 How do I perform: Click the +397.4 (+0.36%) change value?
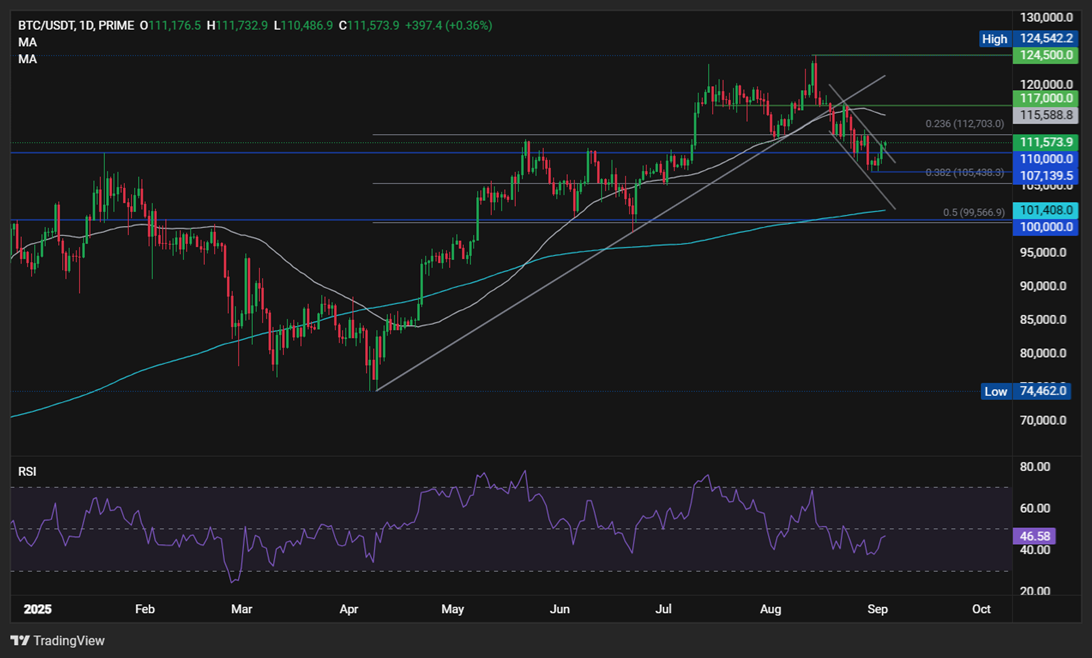coord(448,25)
